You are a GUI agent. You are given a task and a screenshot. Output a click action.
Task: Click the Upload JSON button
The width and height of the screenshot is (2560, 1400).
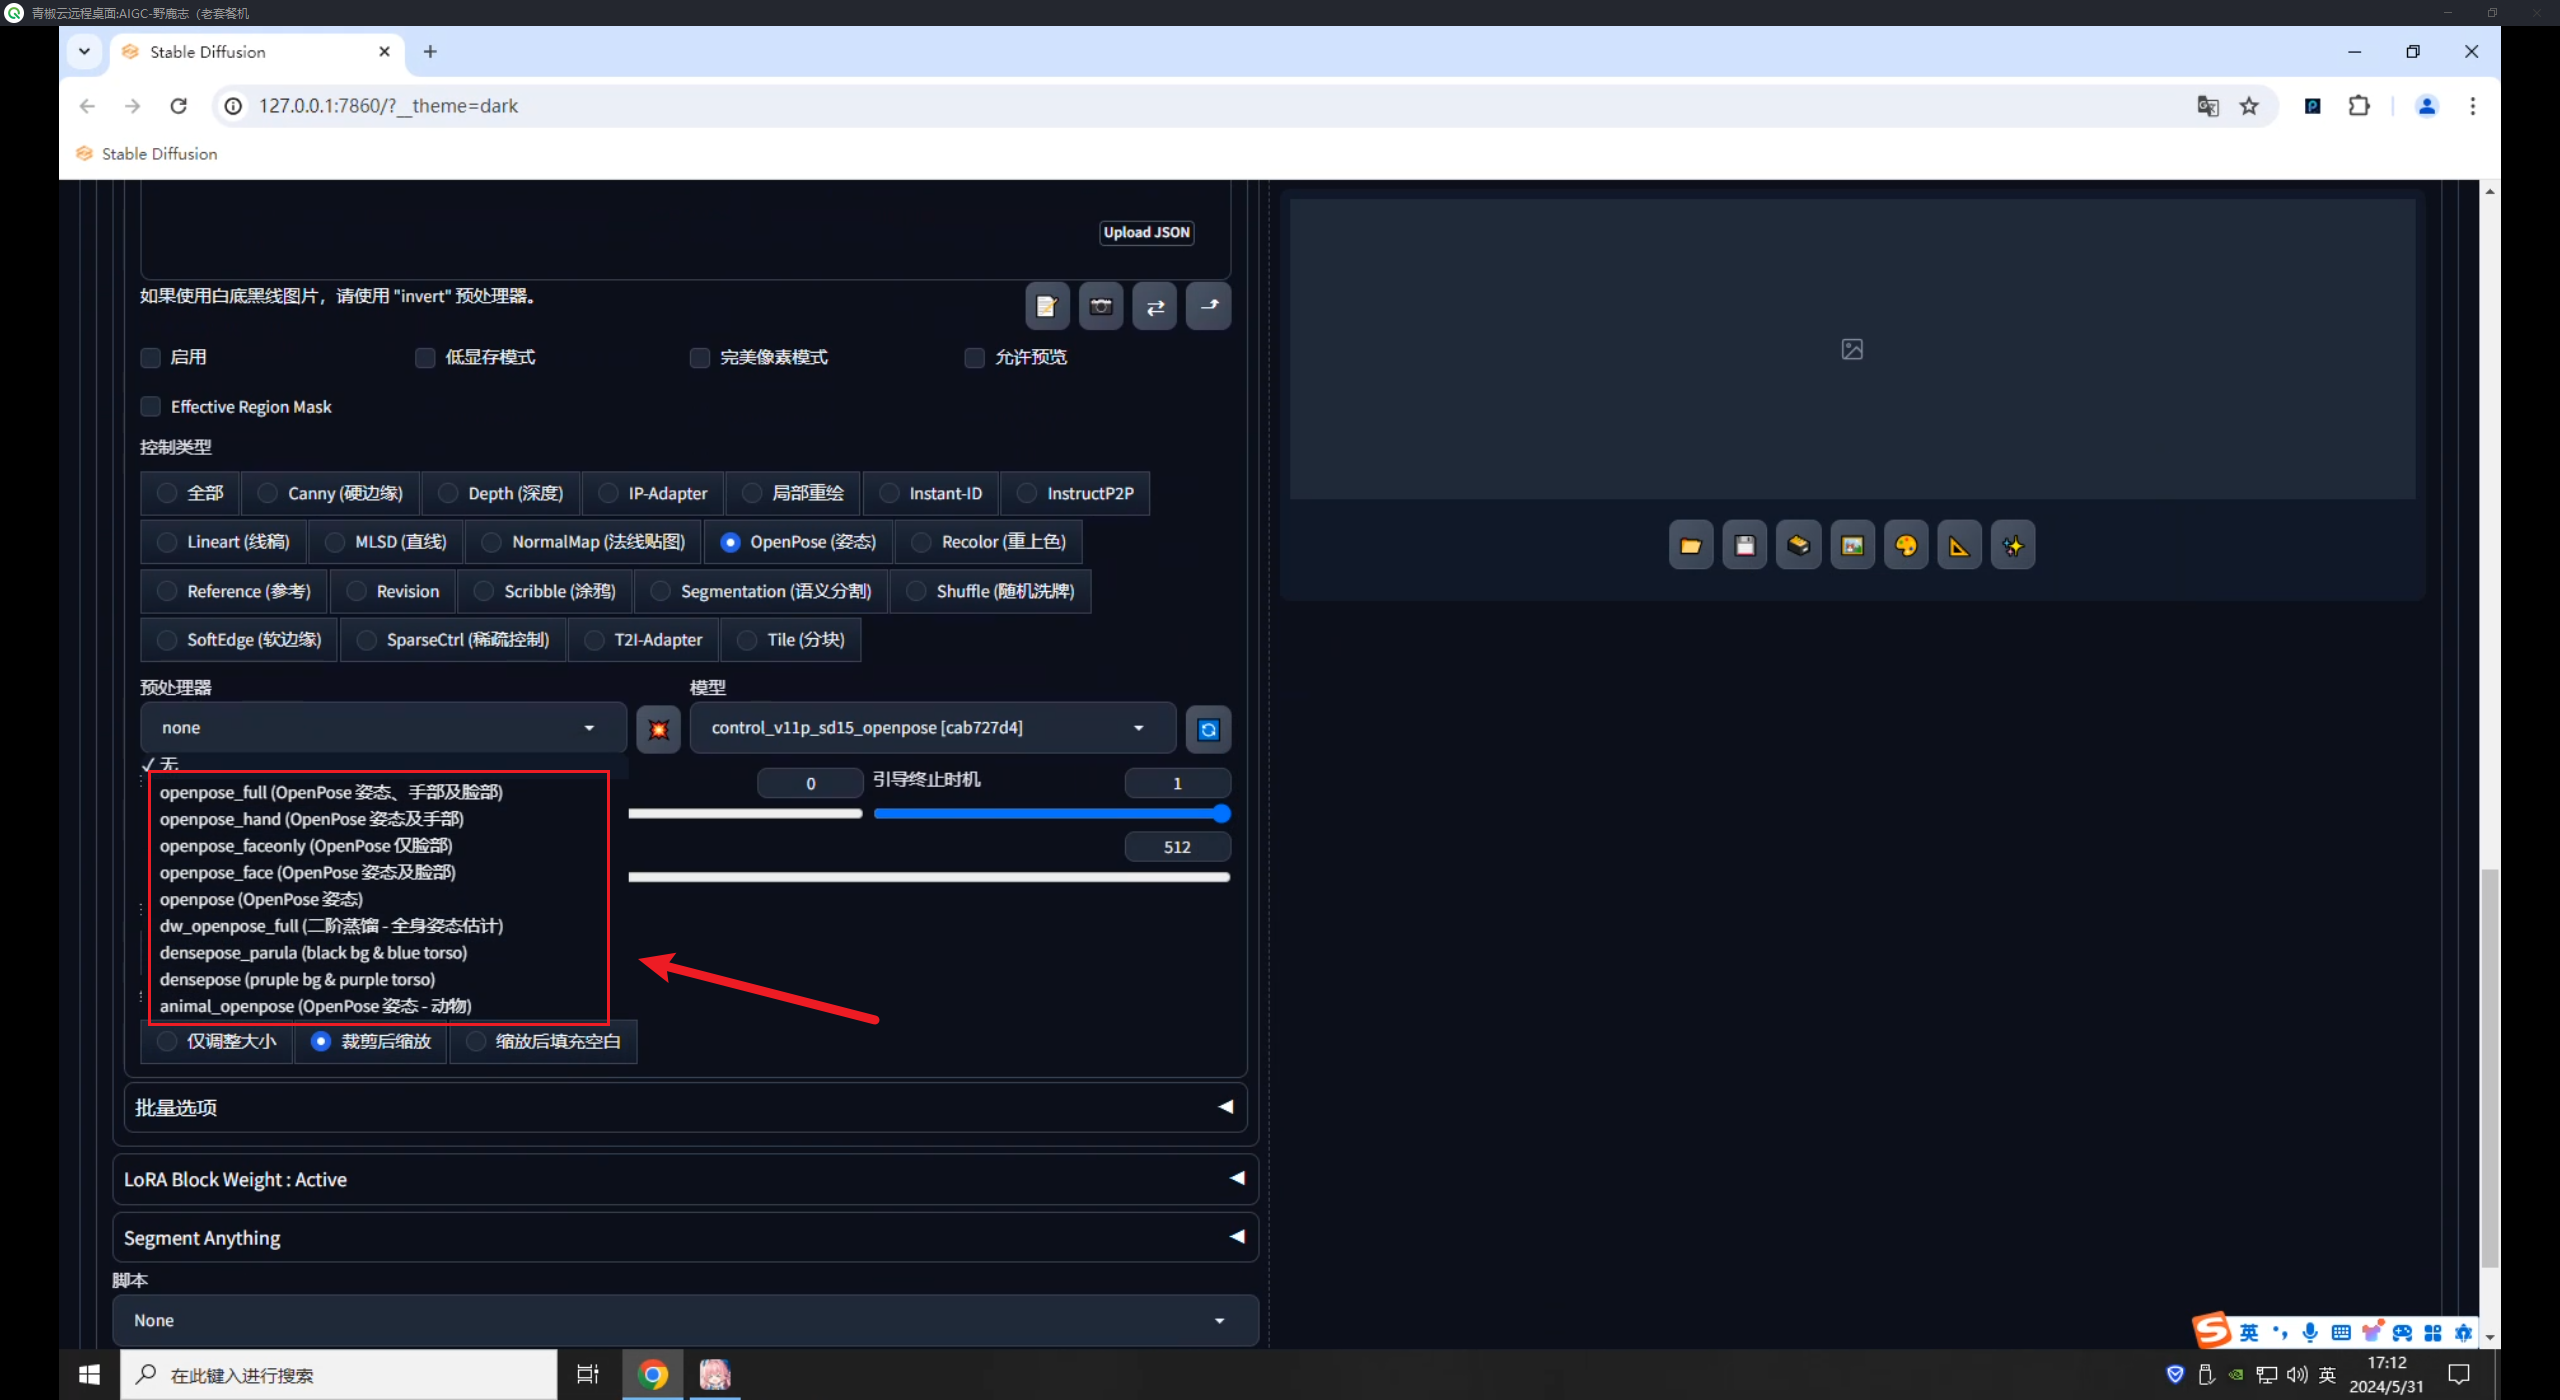pyautogui.click(x=1146, y=232)
